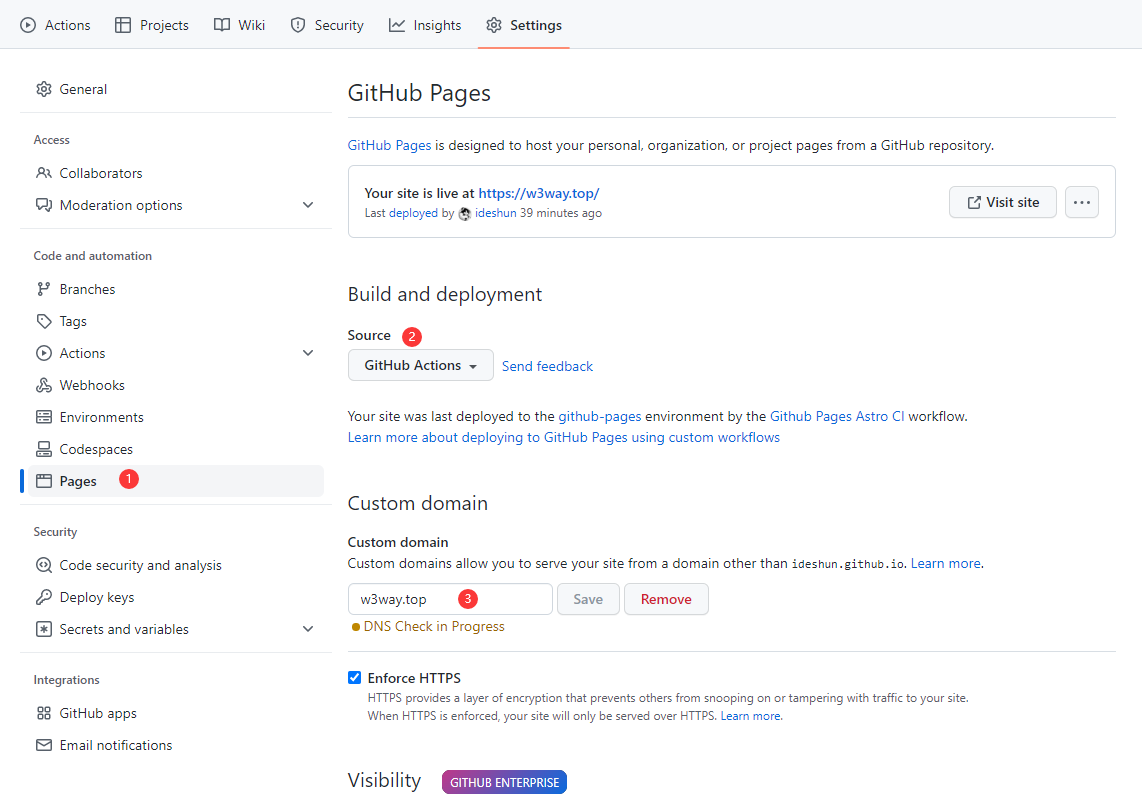Click the branch icon beside Branches
Image resolution: width=1142 pixels, height=806 pixels.
coord(44,289)
